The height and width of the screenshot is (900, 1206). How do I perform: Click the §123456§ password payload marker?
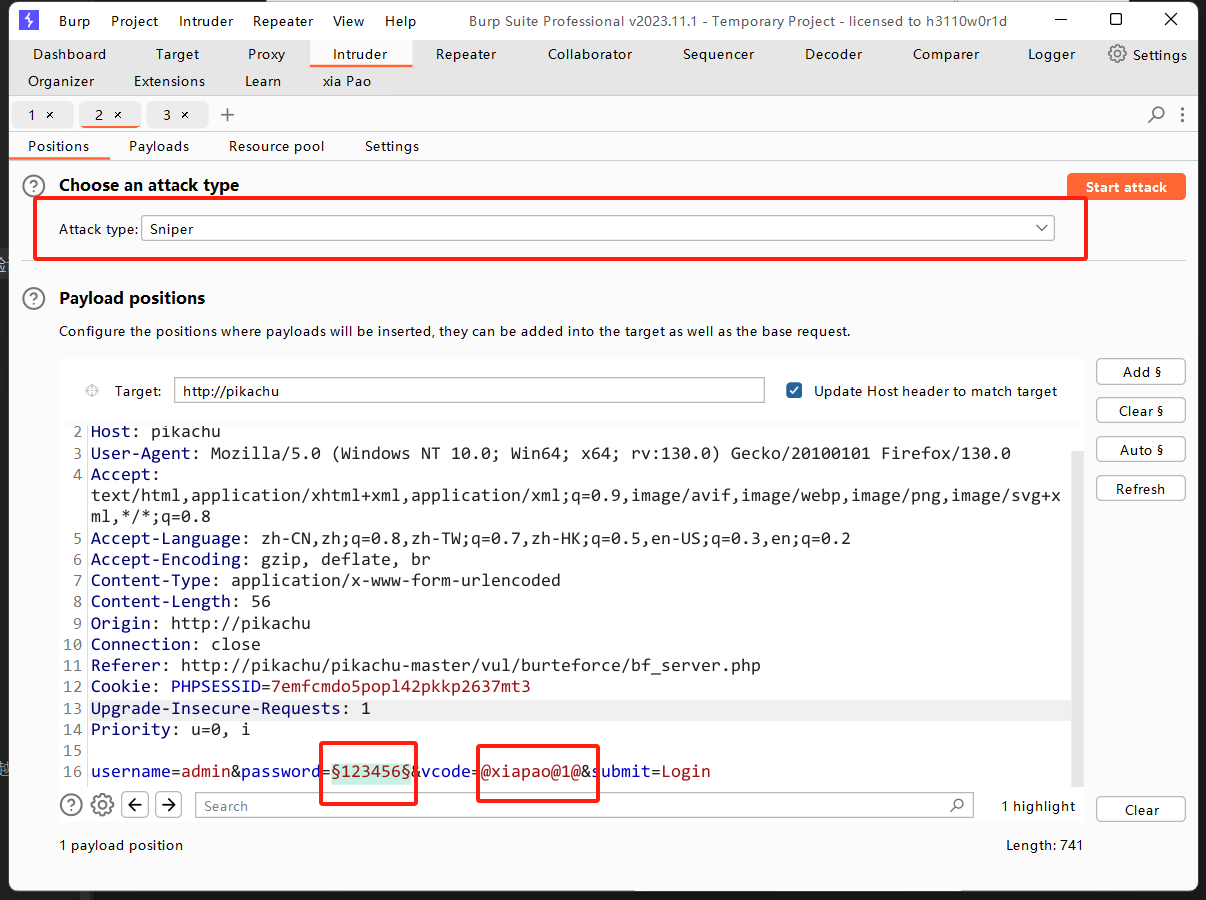(371, 771)
